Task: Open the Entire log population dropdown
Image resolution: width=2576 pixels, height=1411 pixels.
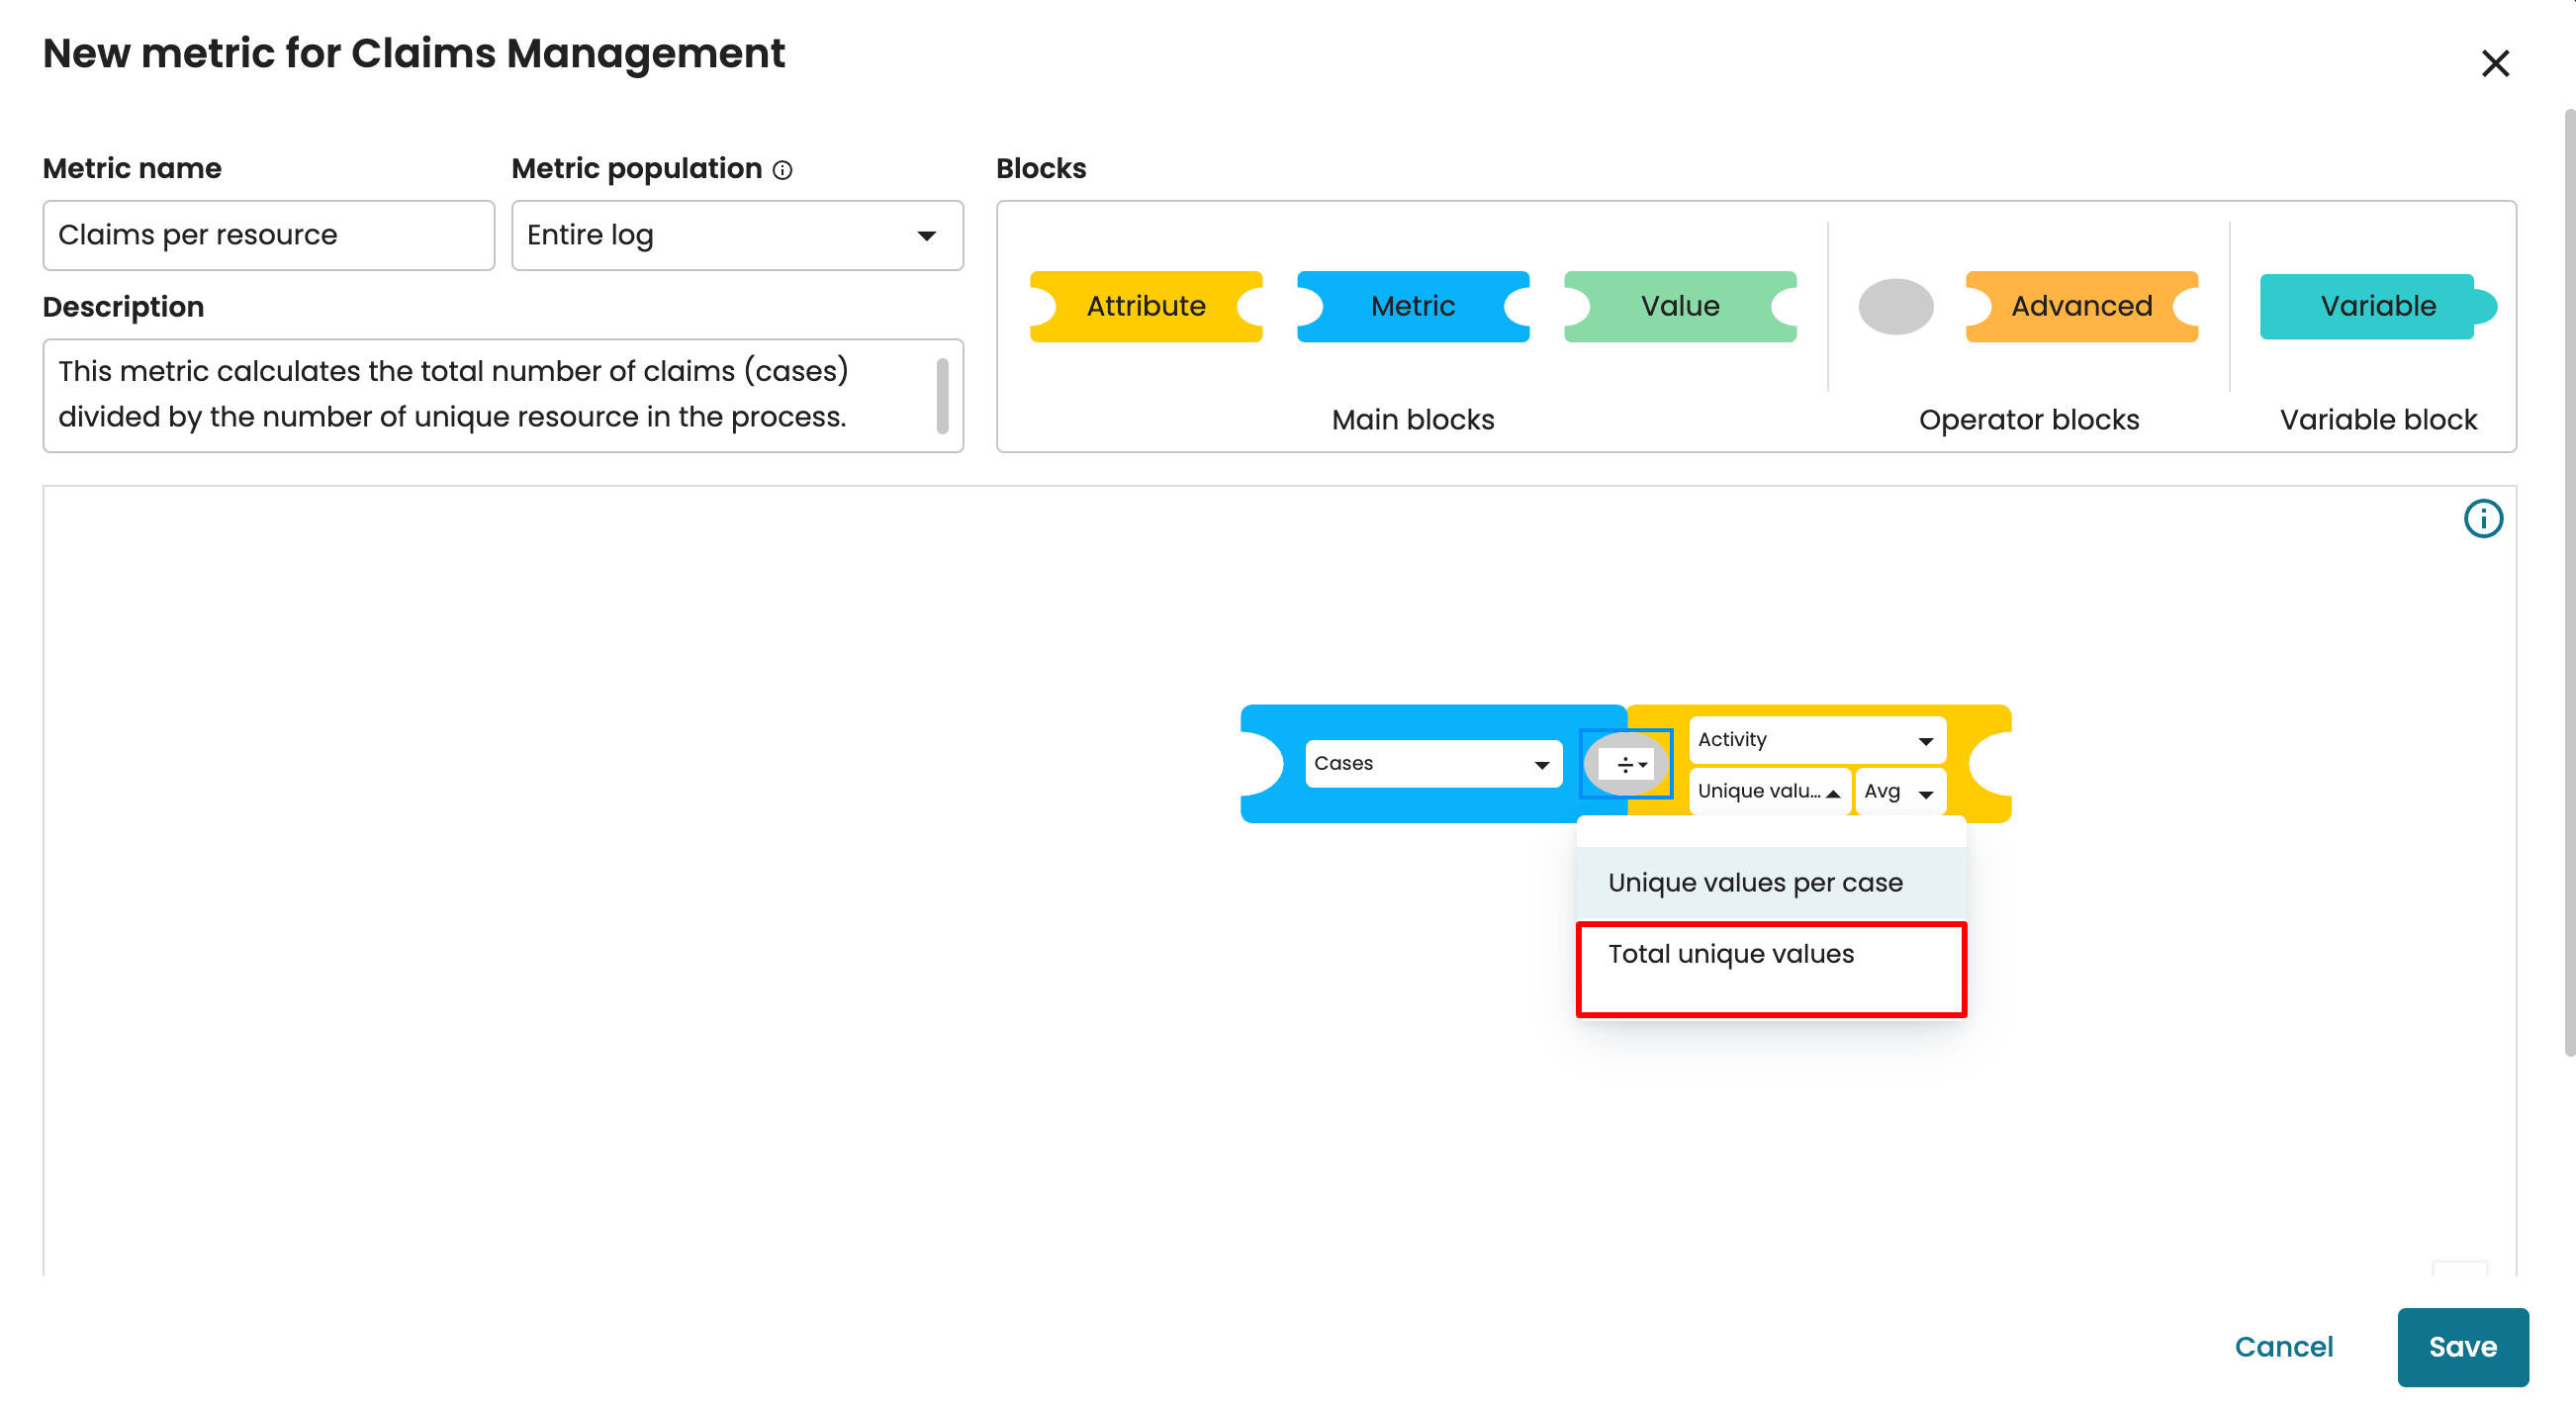Action: point(737,236)
